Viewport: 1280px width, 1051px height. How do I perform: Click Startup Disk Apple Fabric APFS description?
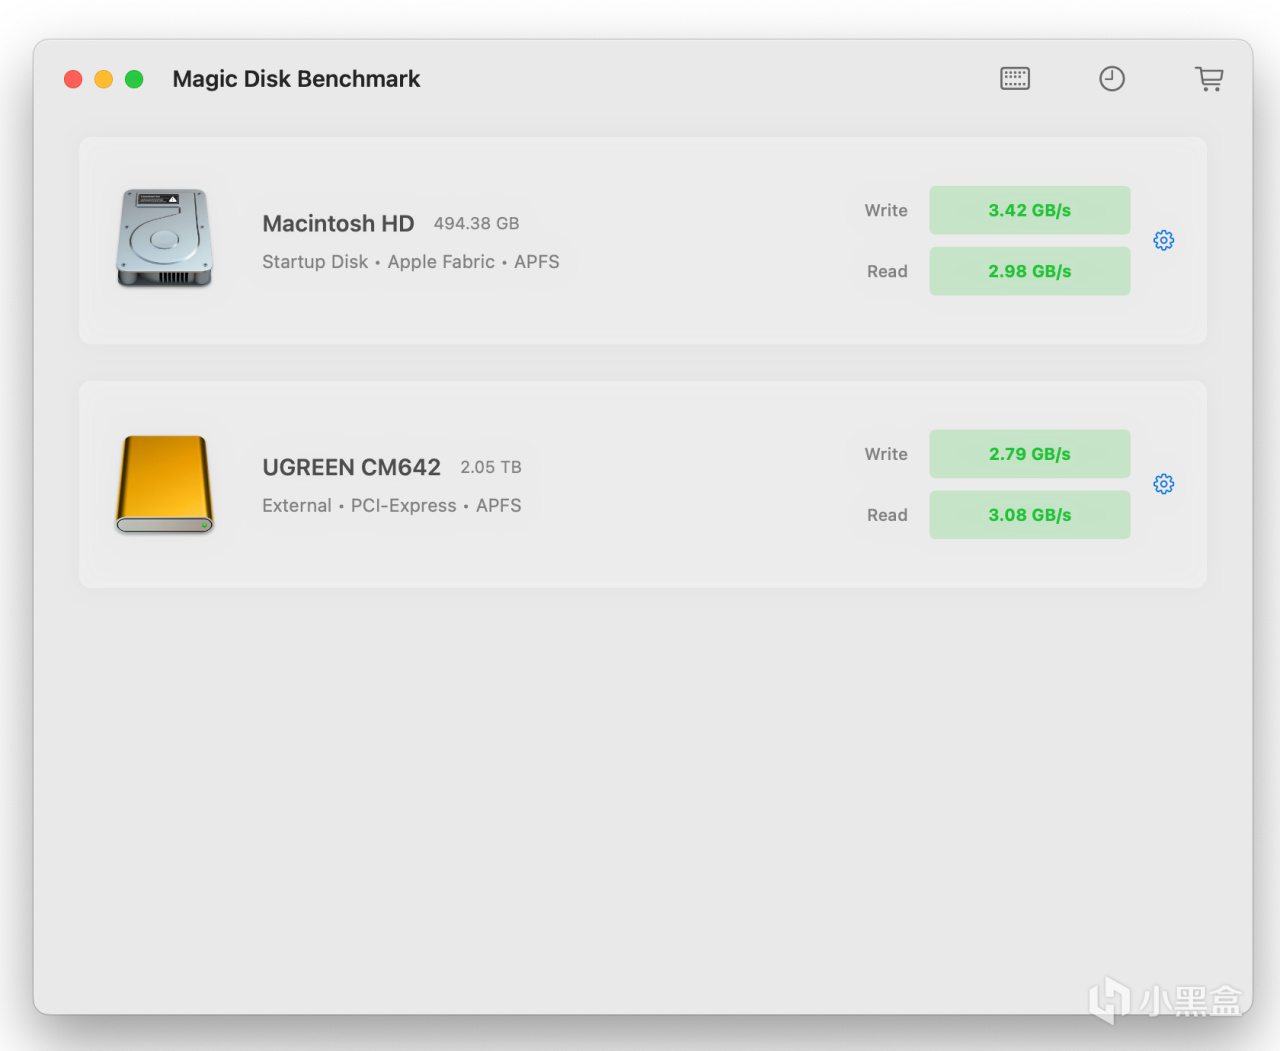click(x=410, y=262)
